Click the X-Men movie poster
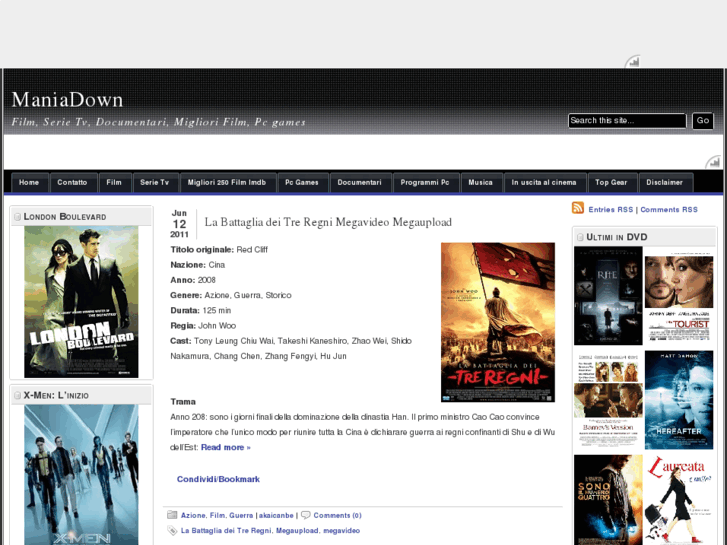The image size is (727, 545). (81, 474)
